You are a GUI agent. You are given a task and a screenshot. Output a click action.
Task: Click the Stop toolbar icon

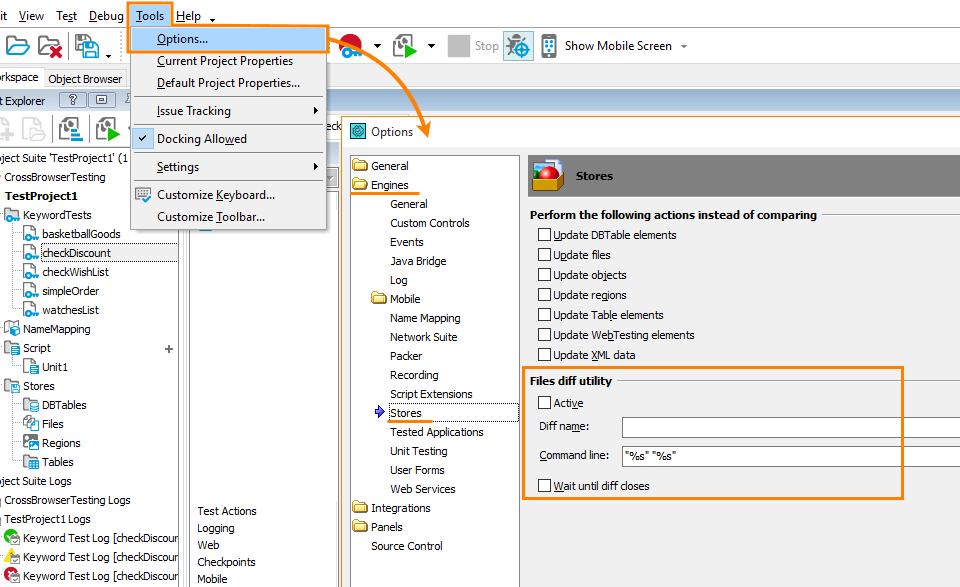pos(459,45)
